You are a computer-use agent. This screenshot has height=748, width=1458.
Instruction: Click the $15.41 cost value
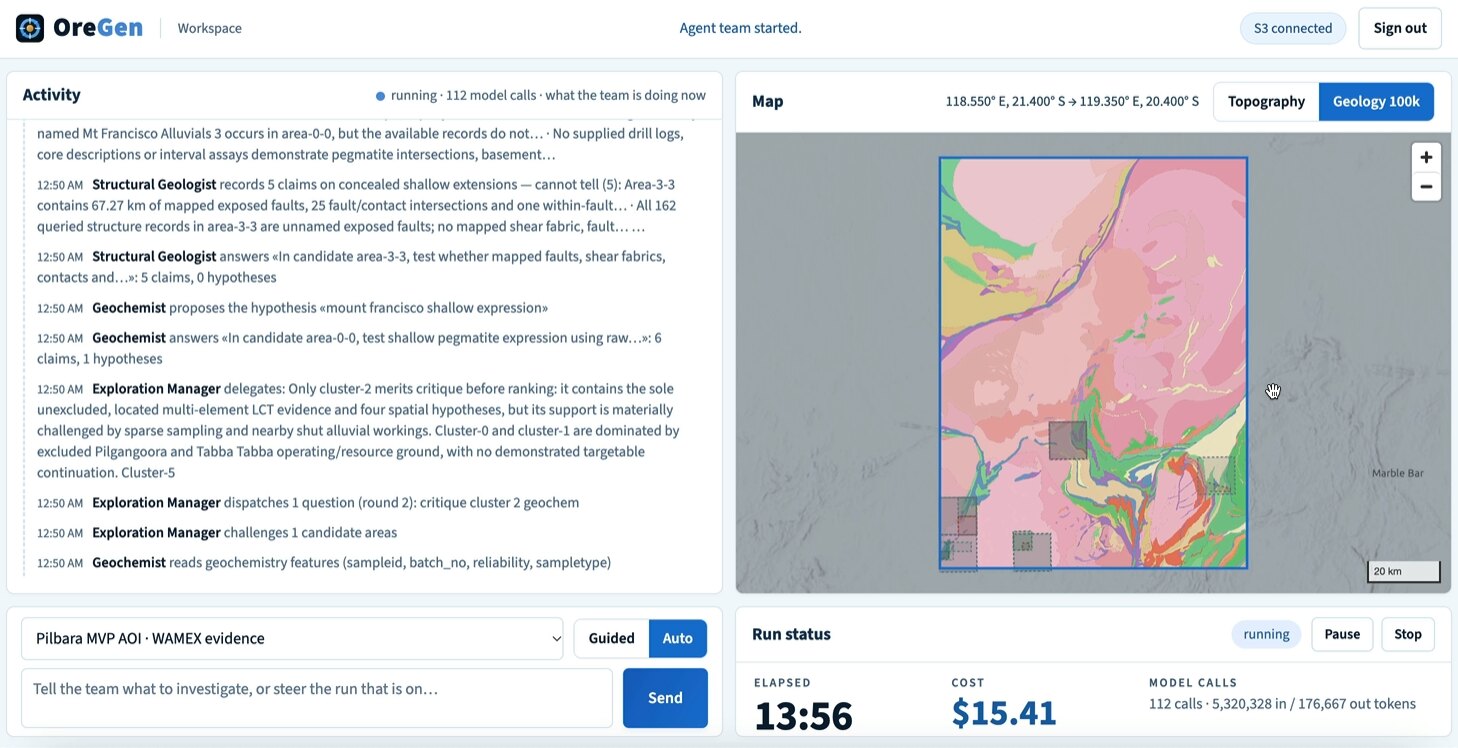tap(1004, 713)
